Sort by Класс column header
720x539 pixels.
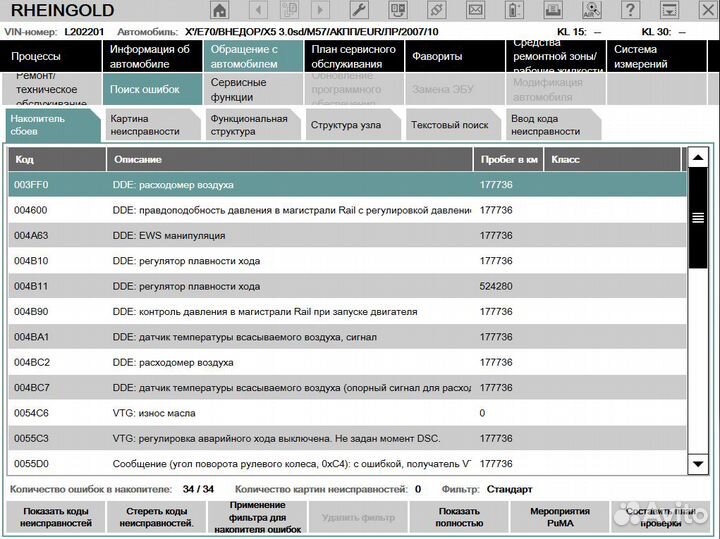coord(612,159)
